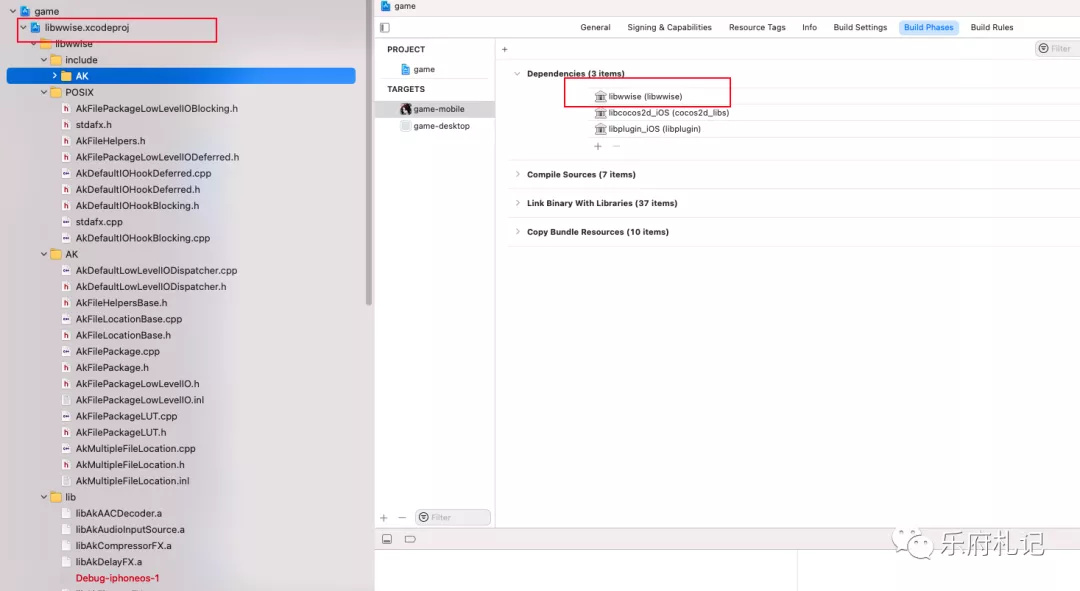Image resolution: width=1080 pixels, height=591 pixels.
Task: Expand Compile Sources section
Action: [x=517, y=174]
